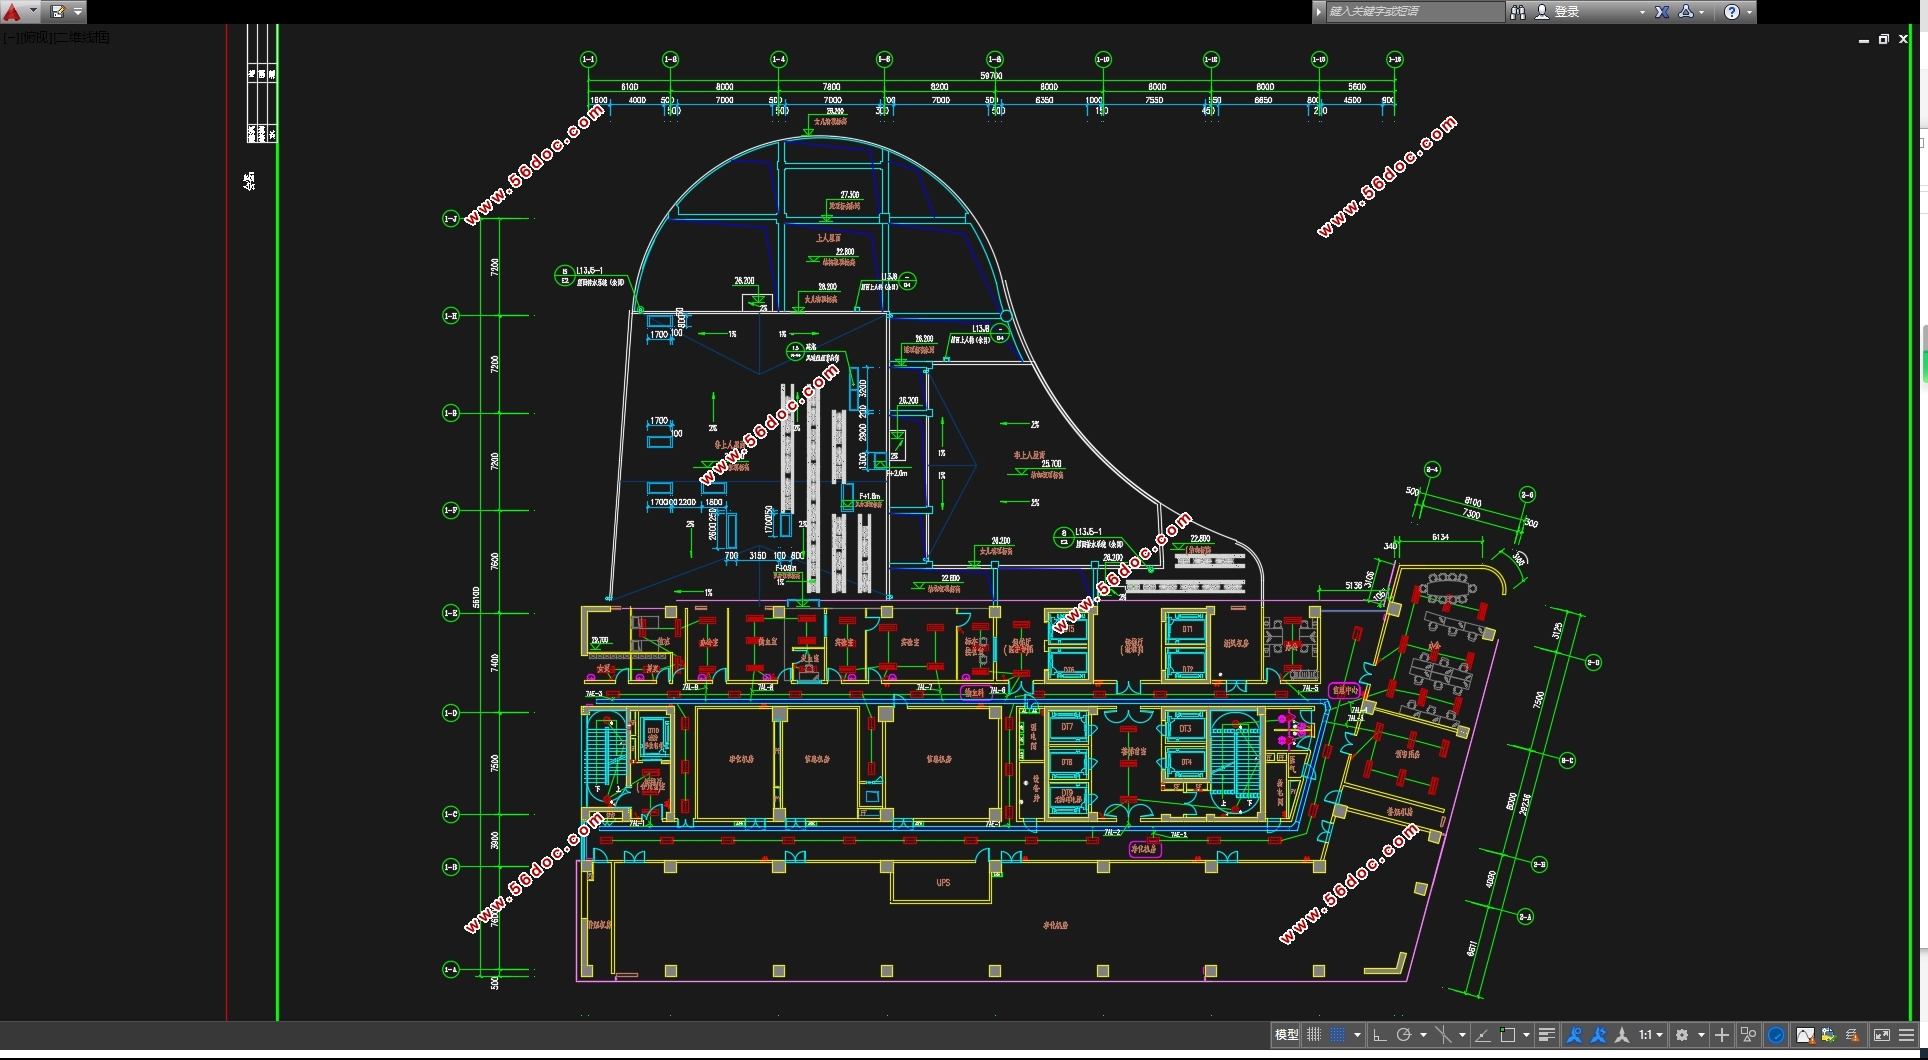The image size is (1928, 1060).
Task: Expand the application menu arrow
Action: 34,12
